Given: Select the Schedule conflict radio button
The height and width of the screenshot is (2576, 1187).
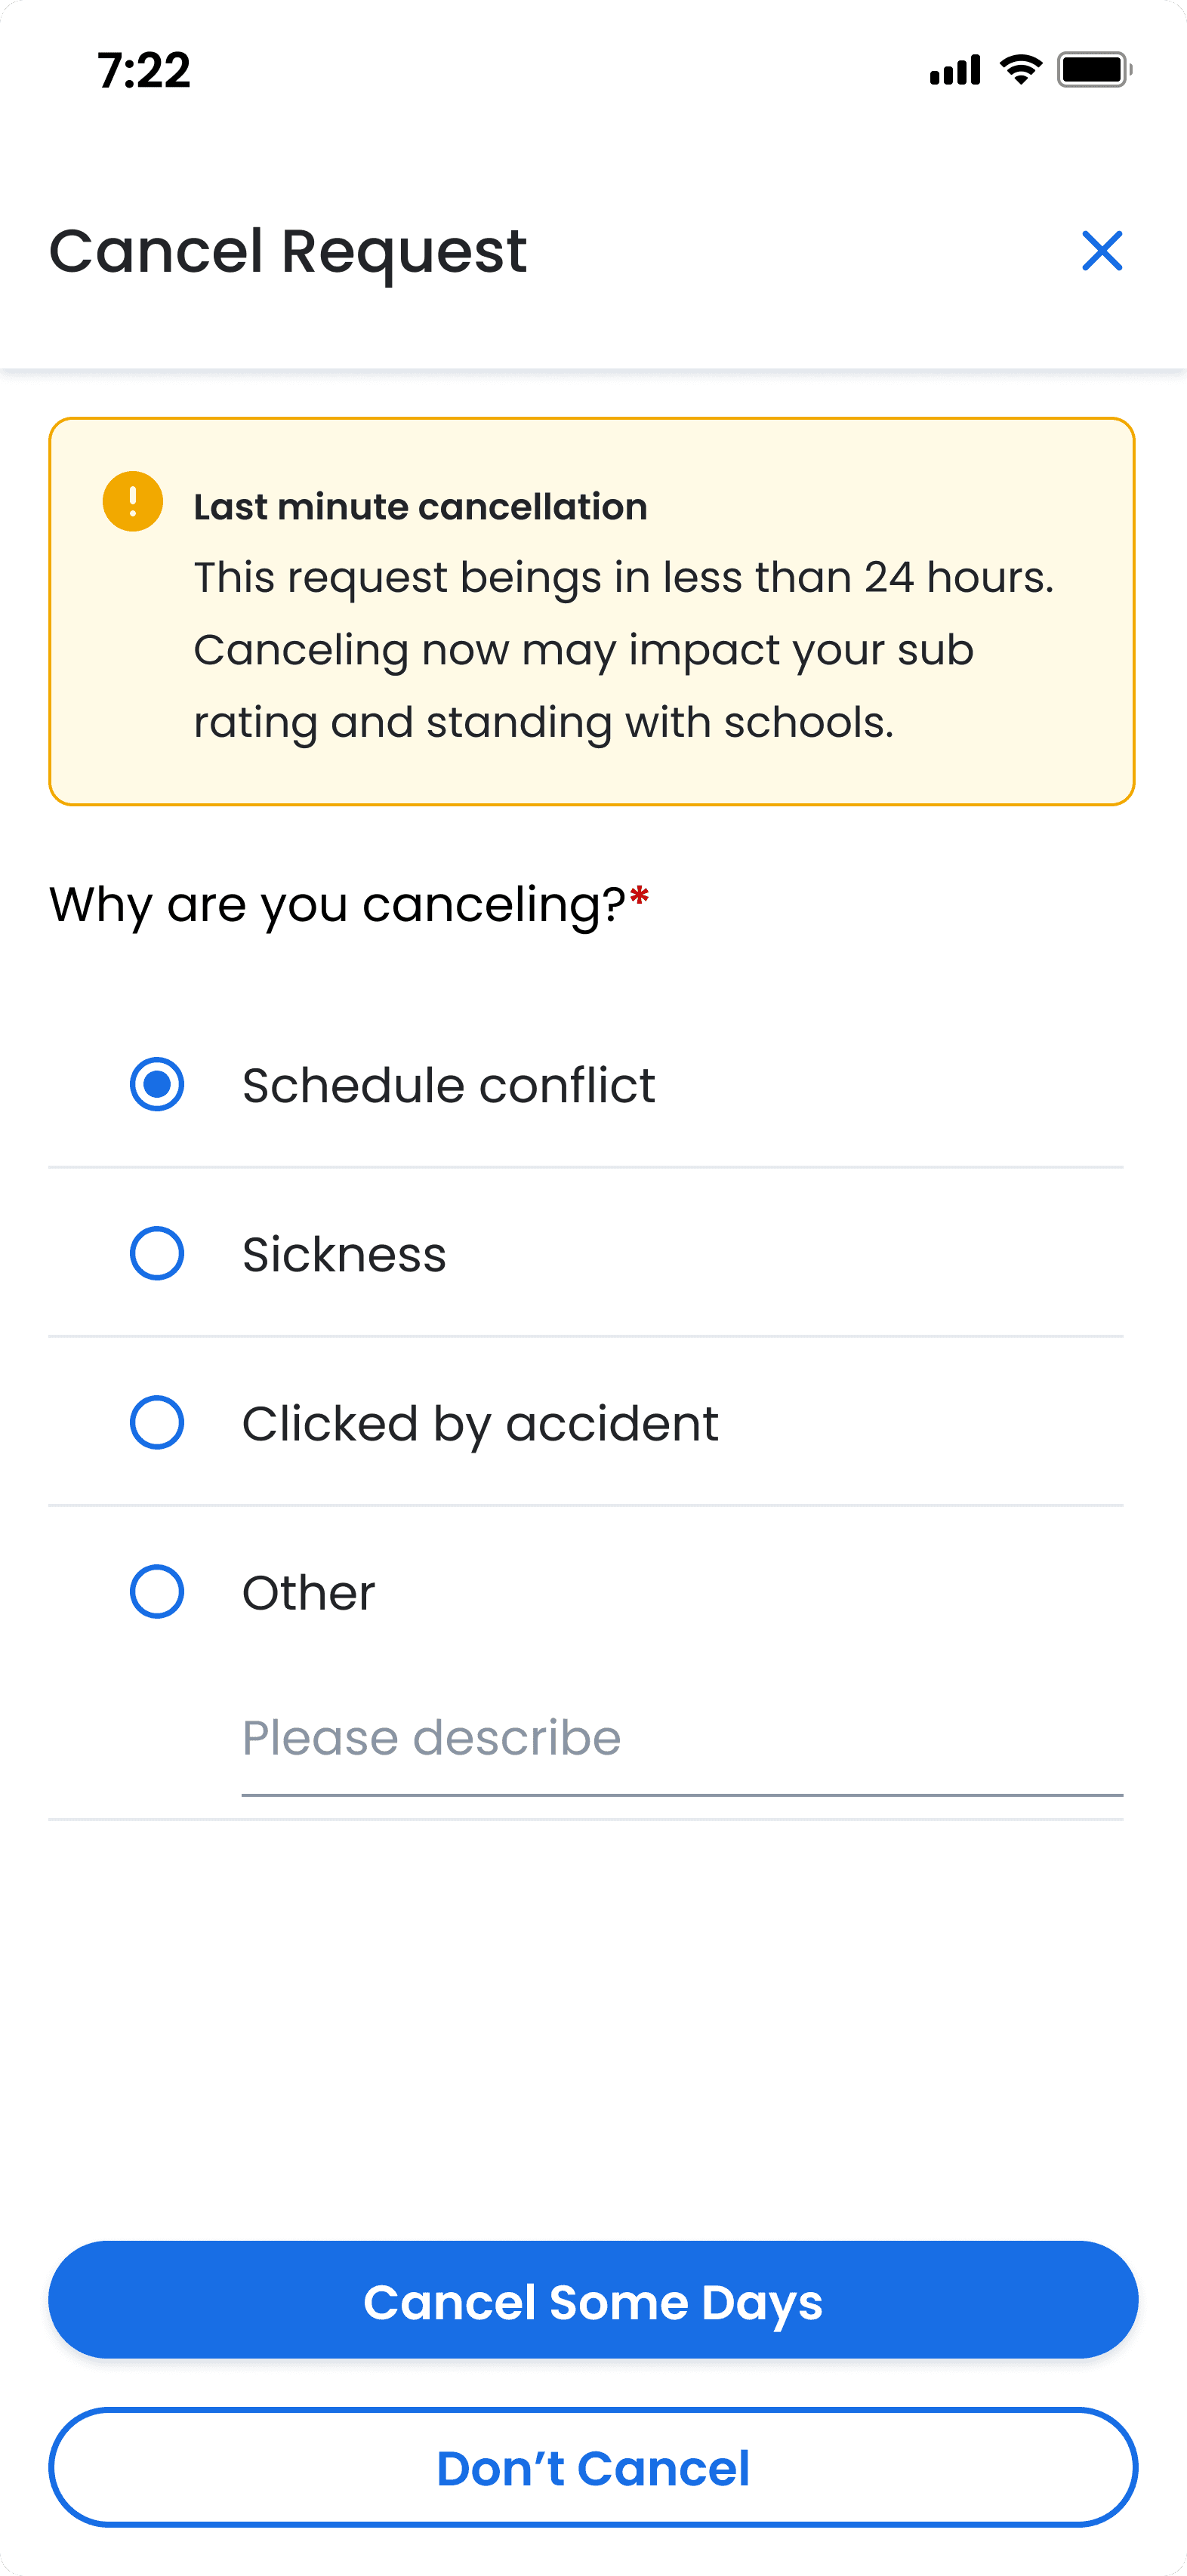Looking at the screenshot, I should tap(157, 1084).
